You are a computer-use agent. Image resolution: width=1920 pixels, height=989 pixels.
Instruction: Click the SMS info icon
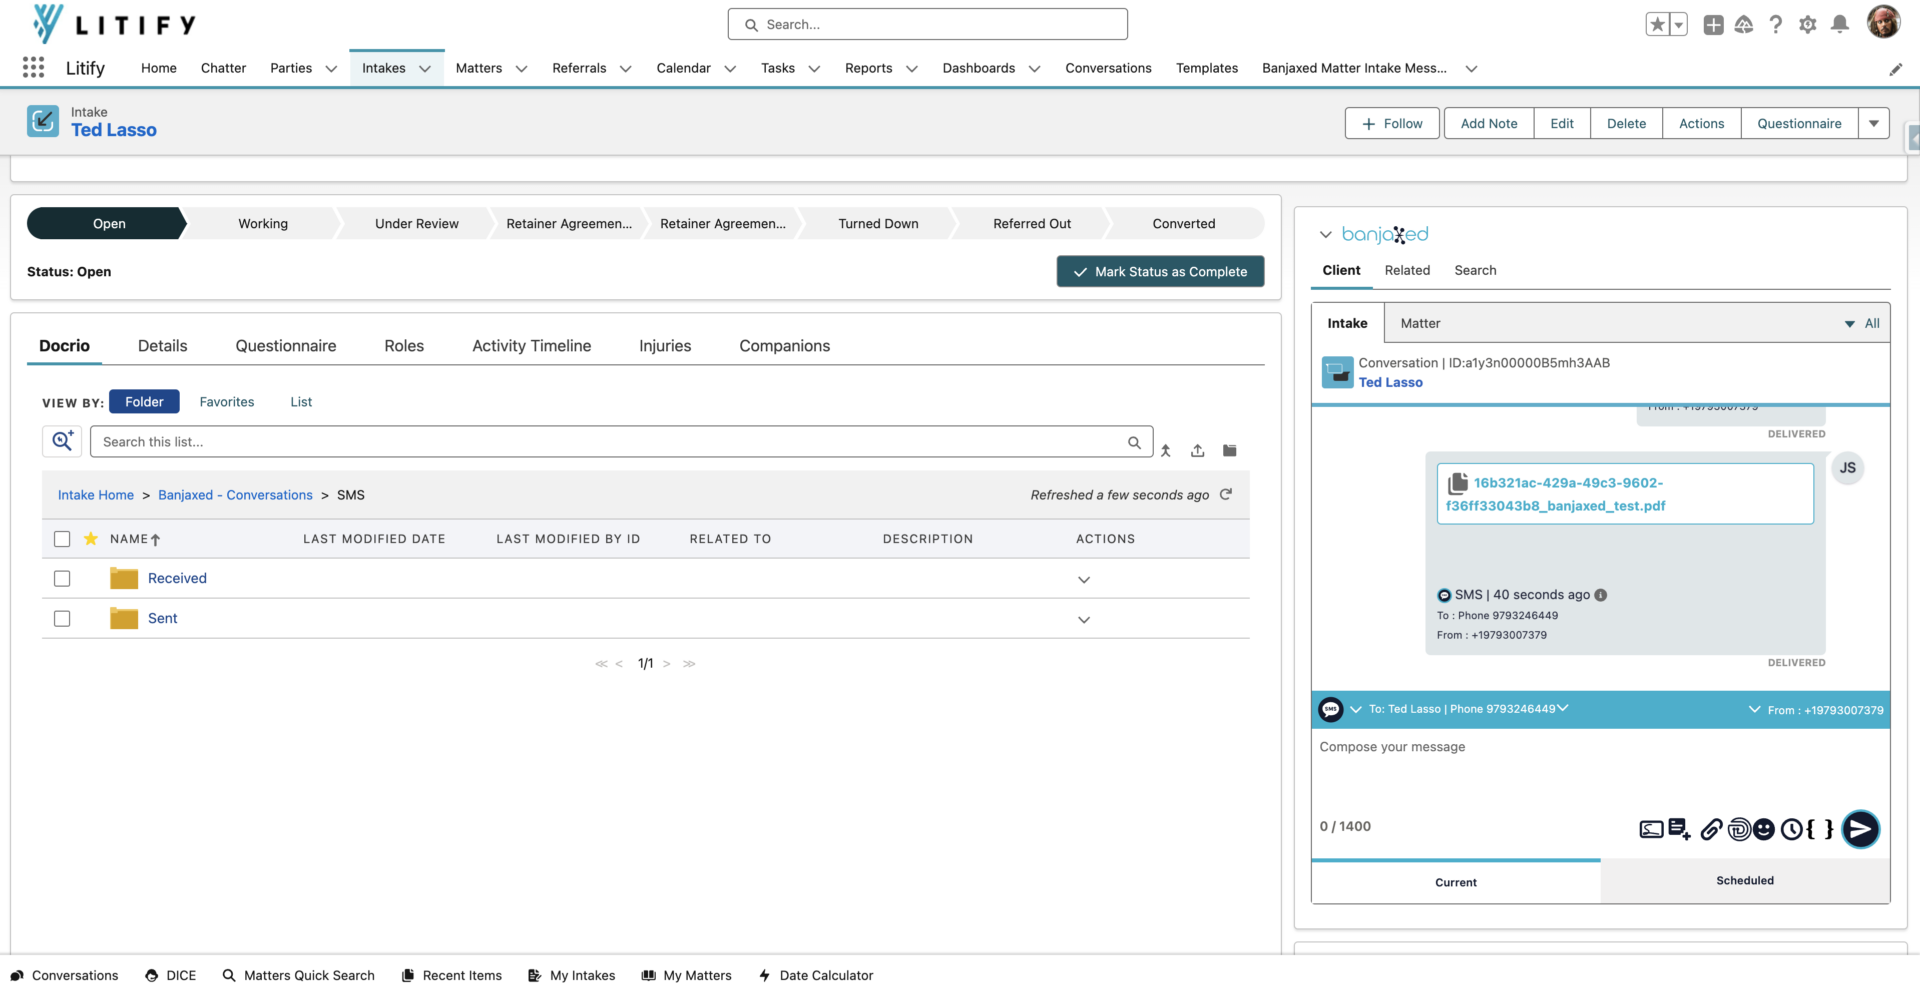[1601, 595]
